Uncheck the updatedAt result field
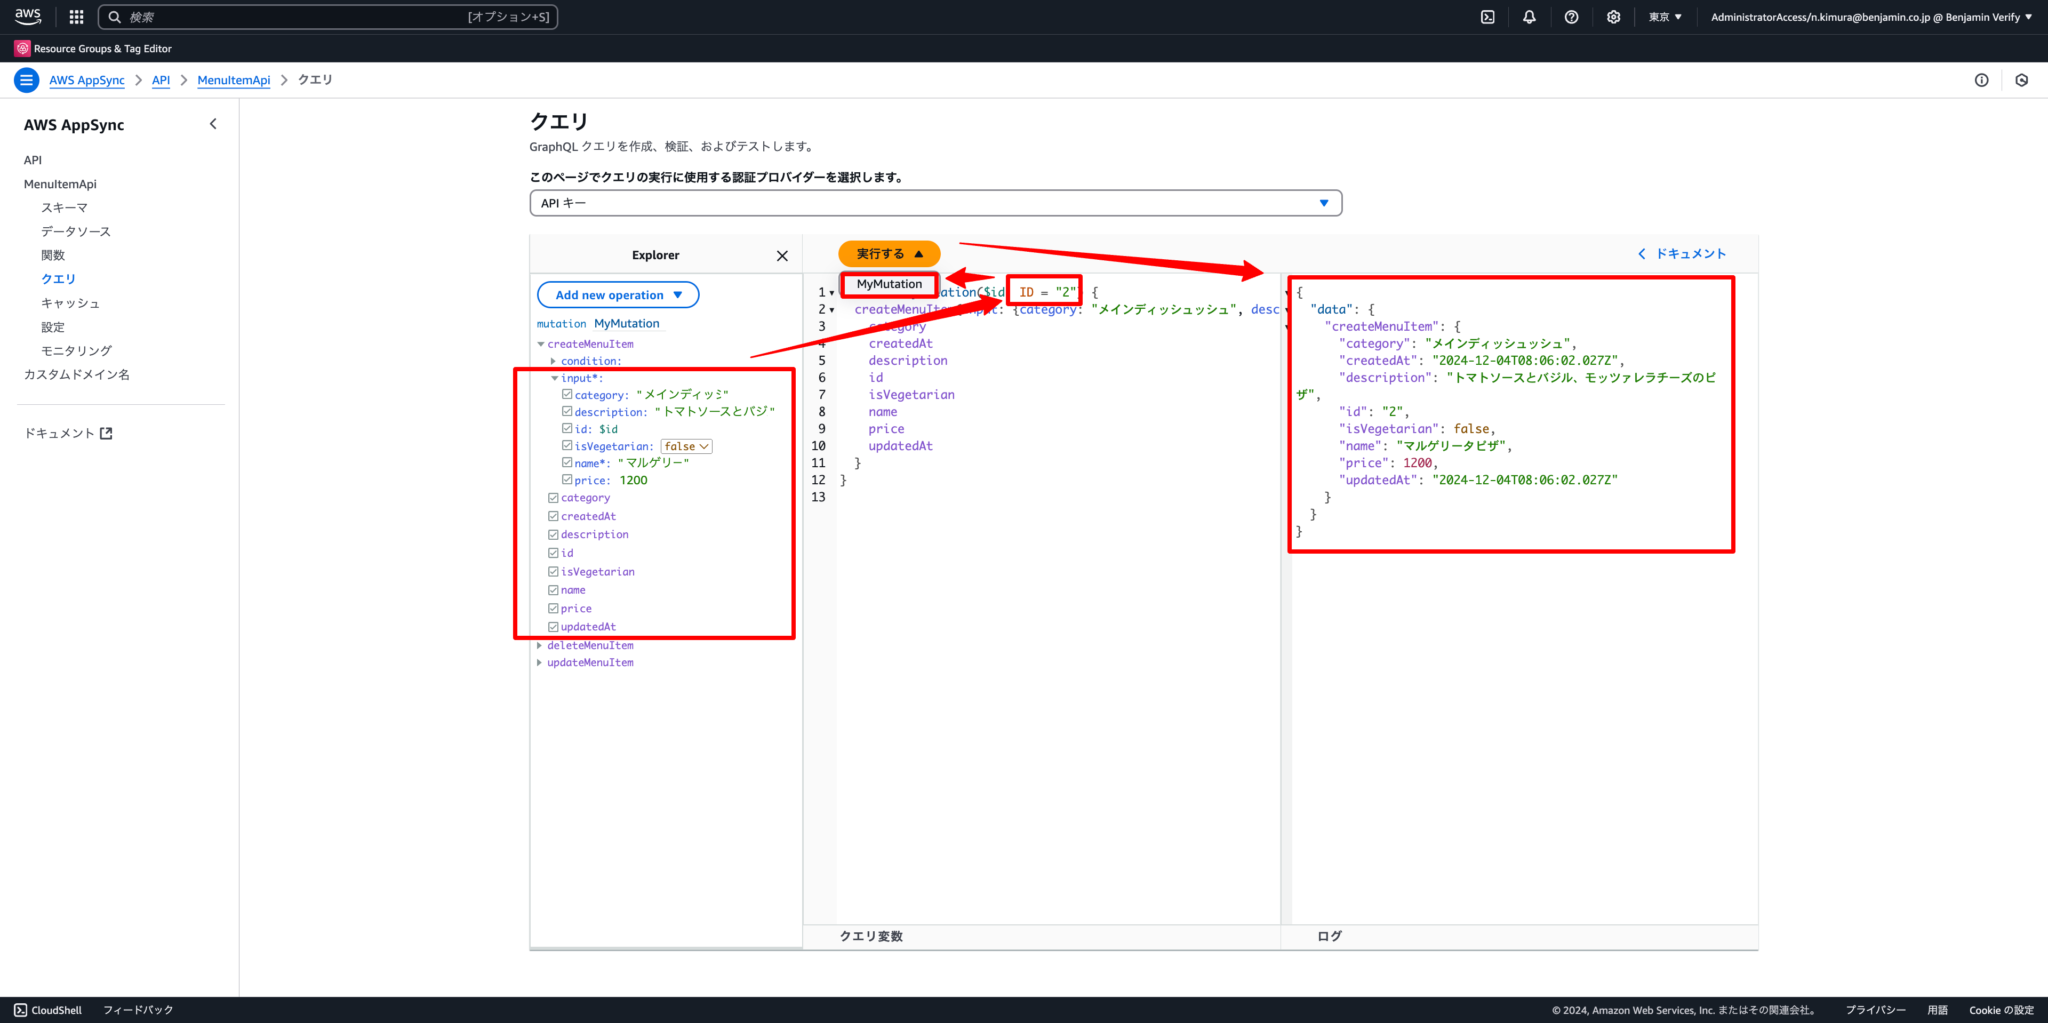The width and height of the screenshot is (2048, 1023). point(553,626)
